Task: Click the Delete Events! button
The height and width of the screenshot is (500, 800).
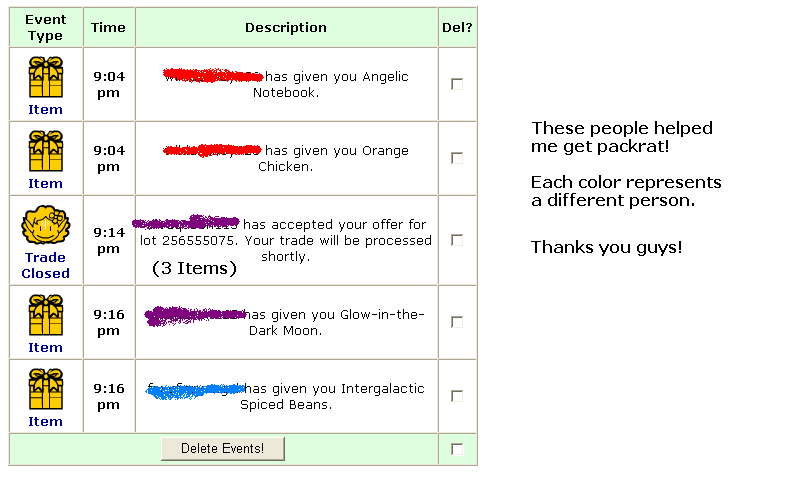Action: (223, 448)
